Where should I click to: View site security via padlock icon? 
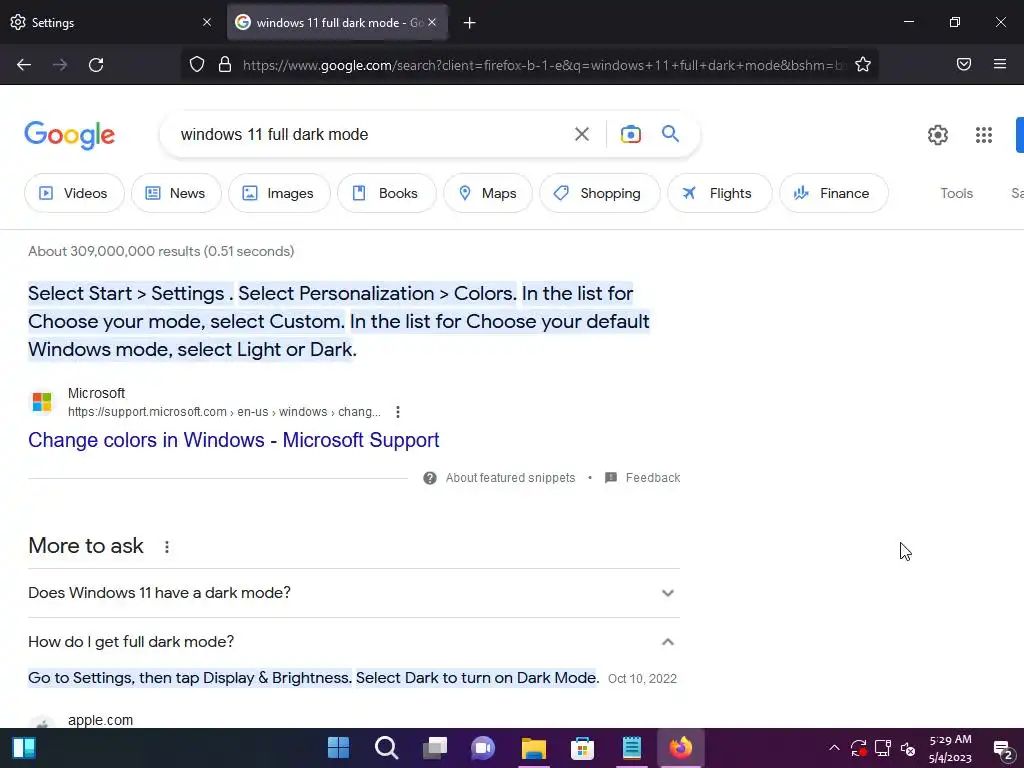pyautogui.click(x=225, y=64)
